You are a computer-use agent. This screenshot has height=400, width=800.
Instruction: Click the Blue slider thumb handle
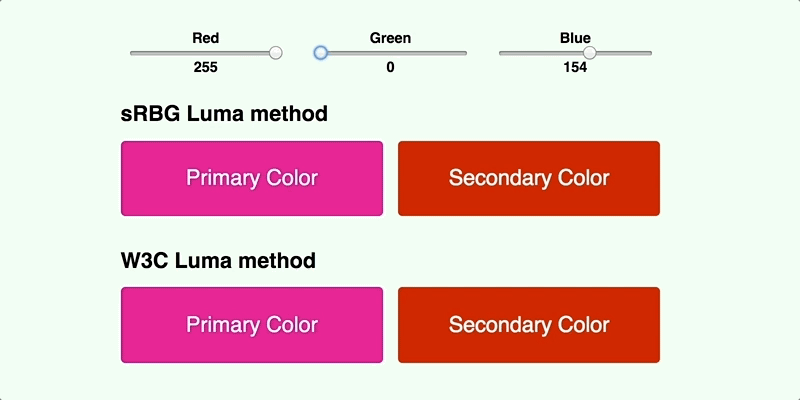590,53
